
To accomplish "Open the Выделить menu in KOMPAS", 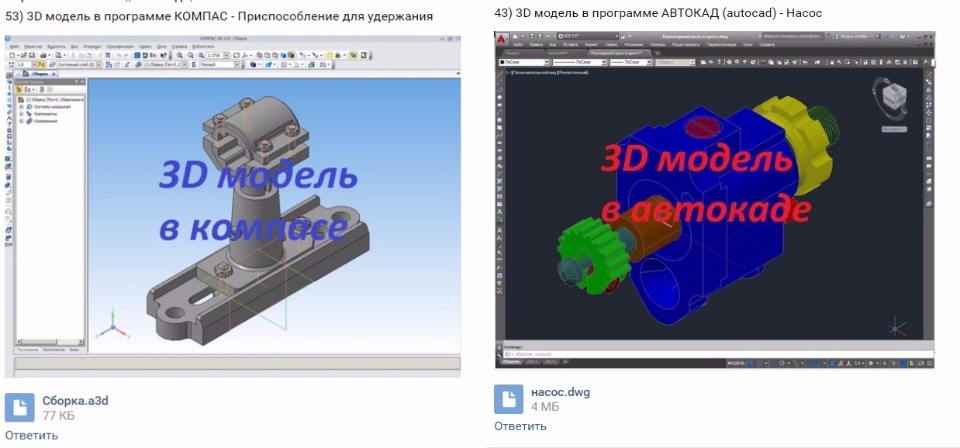I will coord(56,47).
